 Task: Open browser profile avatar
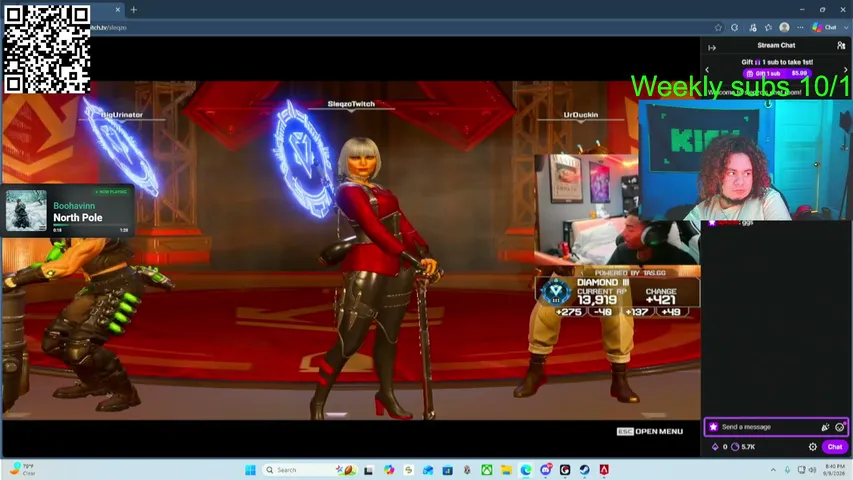pyautogui.click(x=784, y=27)
